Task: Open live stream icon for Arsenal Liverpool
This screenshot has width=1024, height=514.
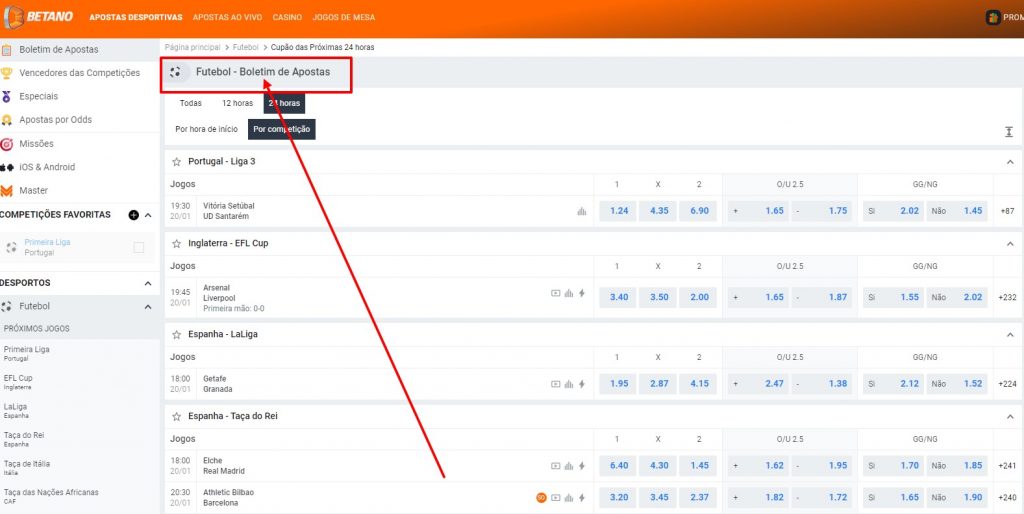Action: tap(556, 293)
